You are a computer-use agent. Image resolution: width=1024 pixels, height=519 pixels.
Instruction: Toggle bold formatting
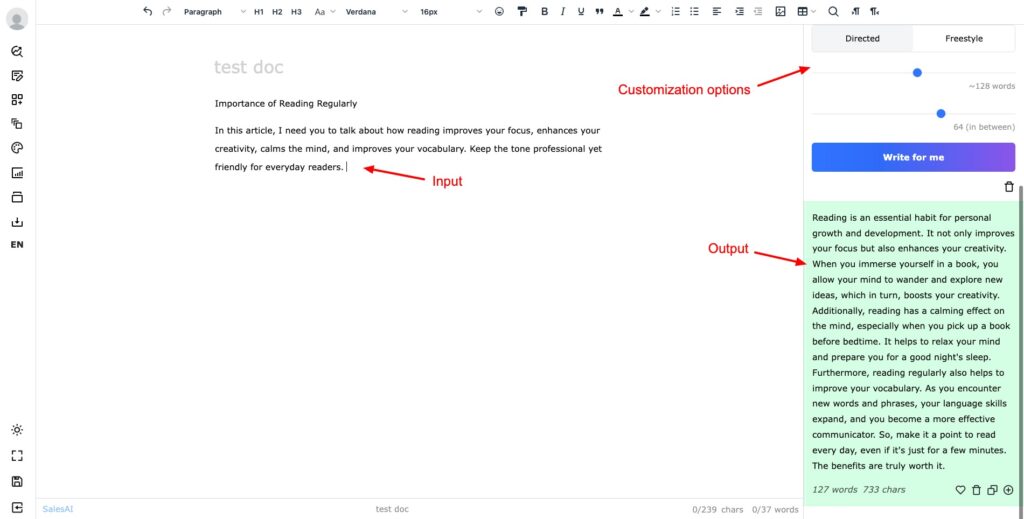(x=545, y=12)
